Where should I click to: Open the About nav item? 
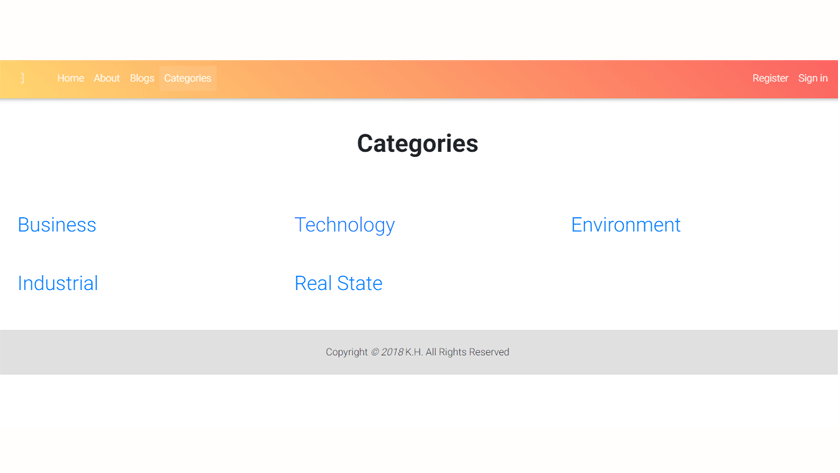tap(107, 78)
